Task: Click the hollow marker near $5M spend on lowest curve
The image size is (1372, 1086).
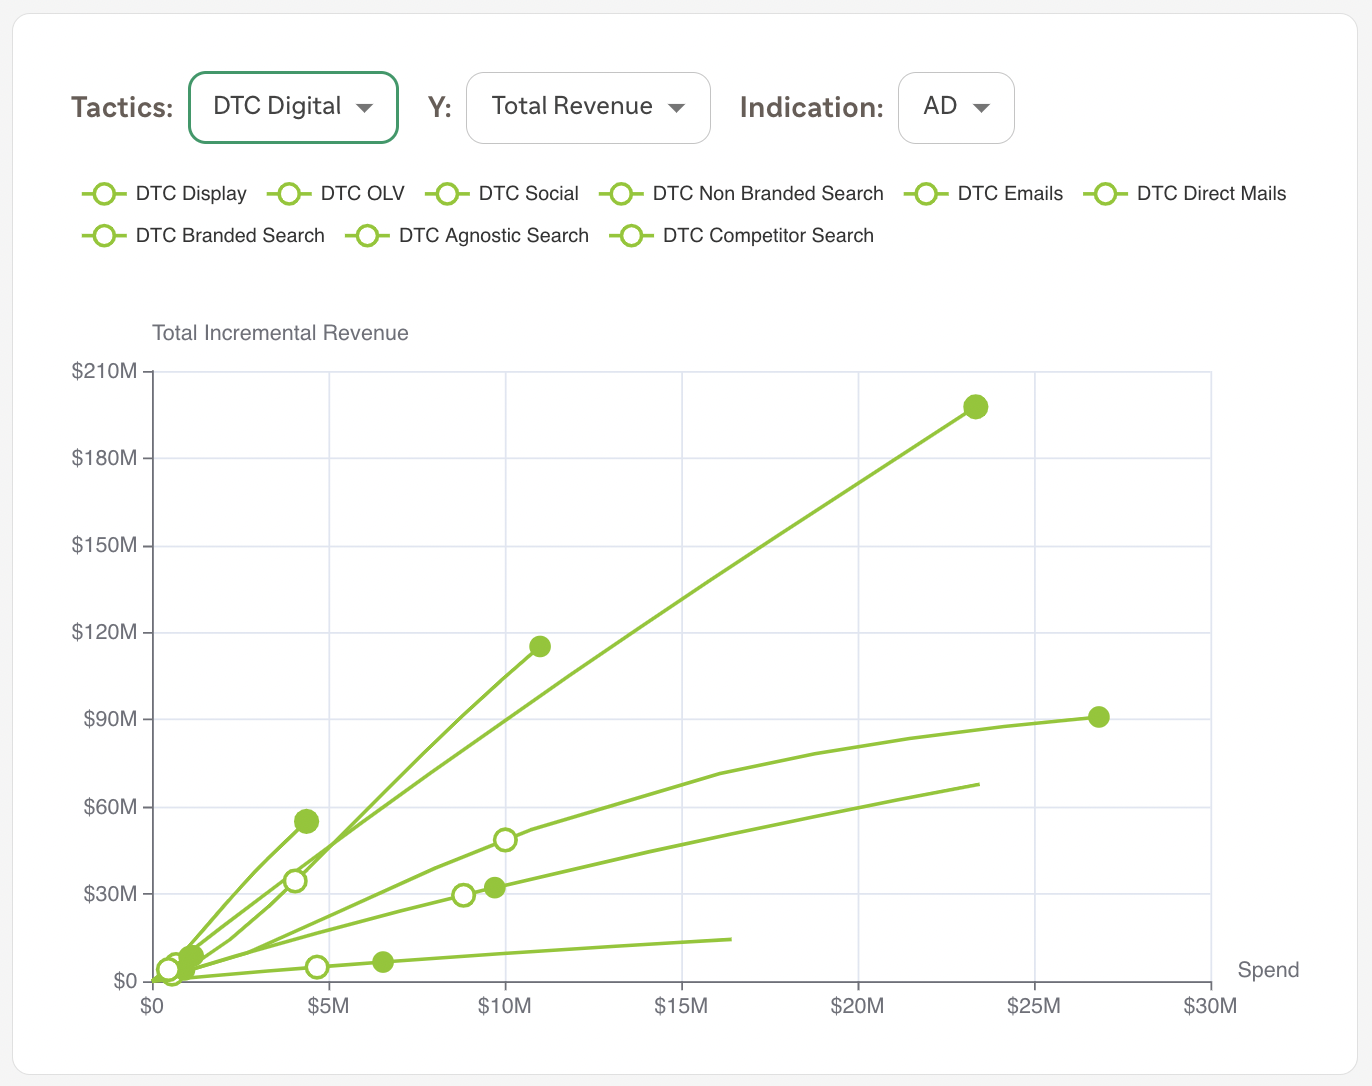Action: point(317,967)
